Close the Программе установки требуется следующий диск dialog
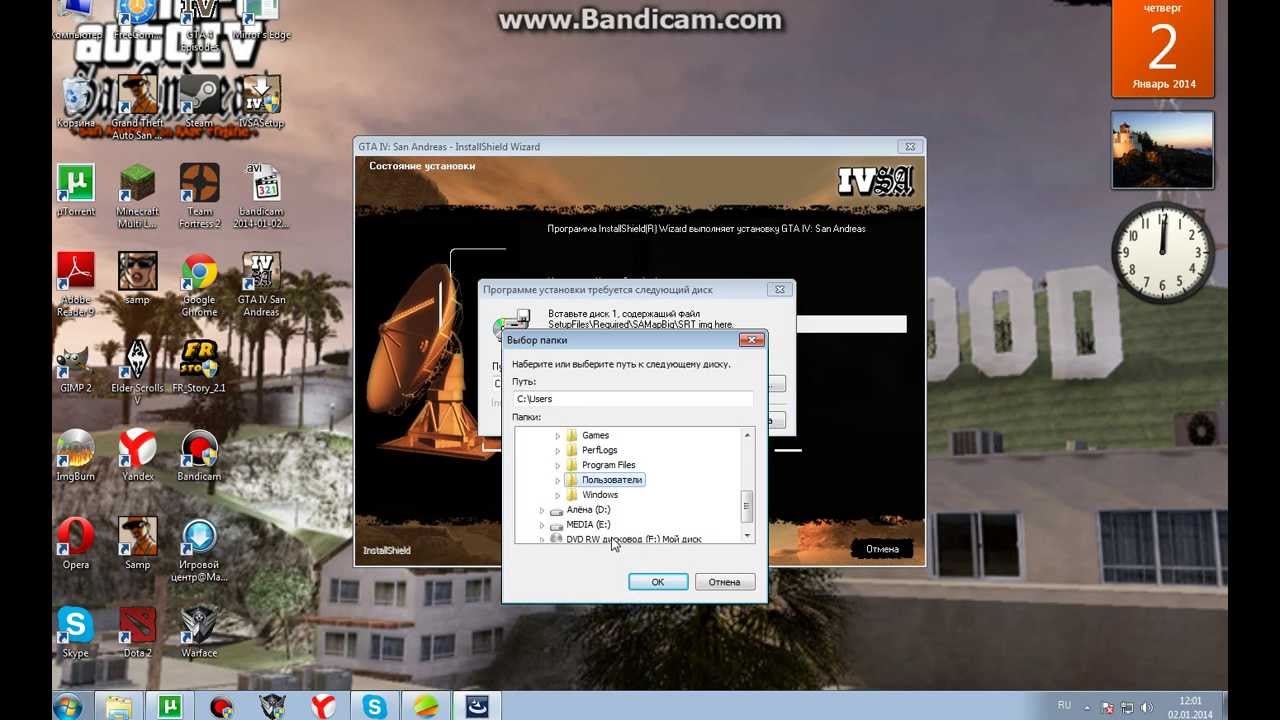 pos(781,290)
